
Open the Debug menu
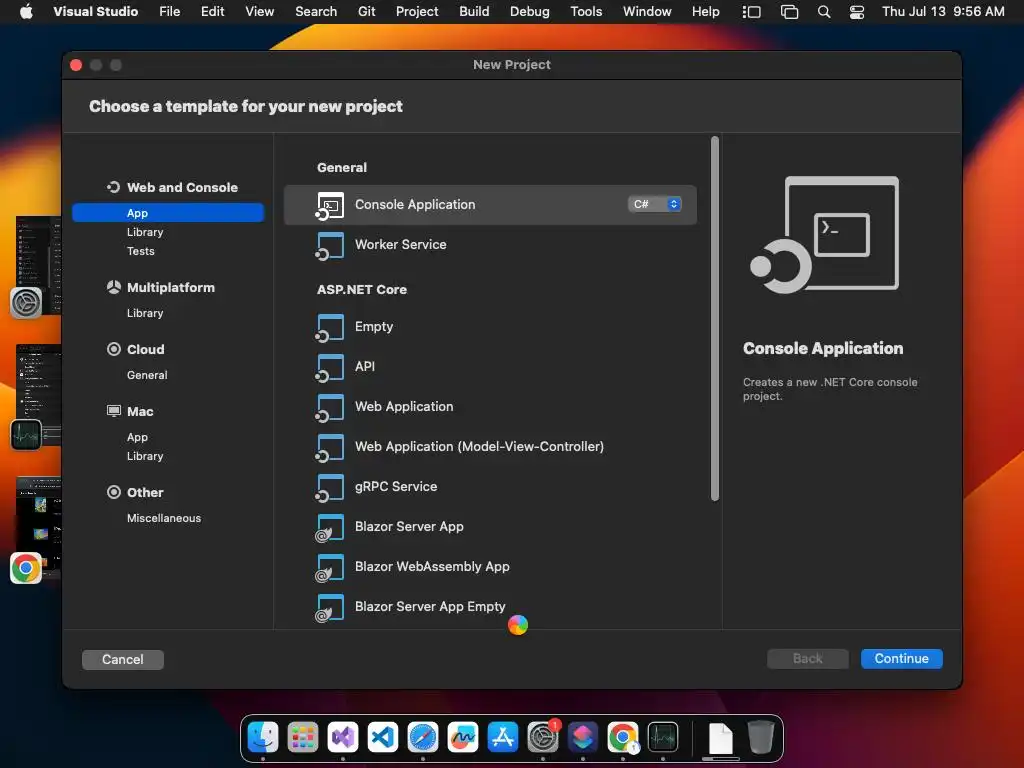coord(530,12)
